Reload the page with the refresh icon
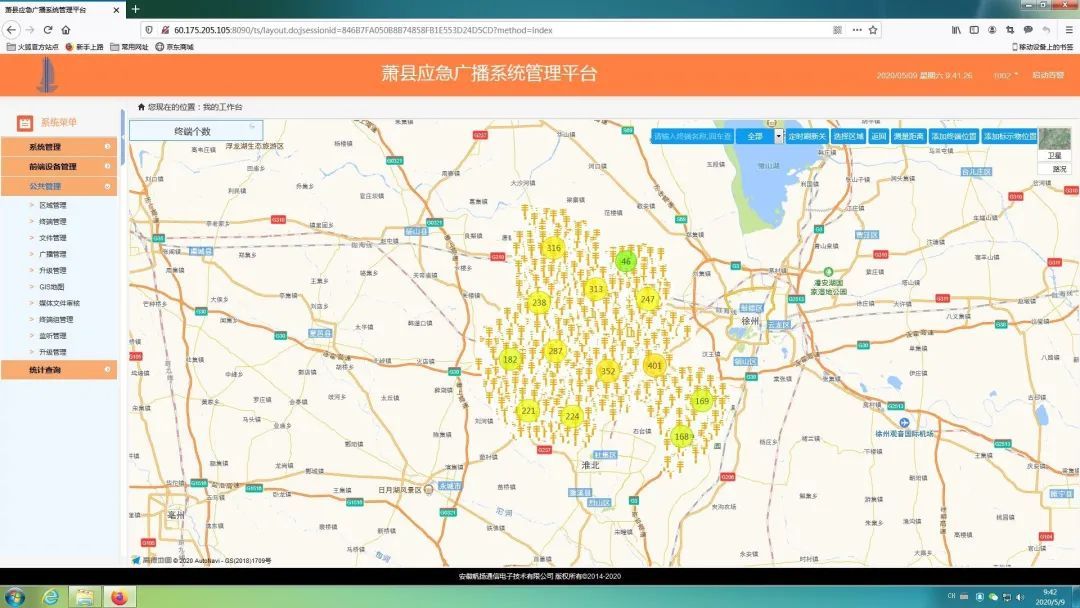The width and height of the screenshot is (1080, 608). coord(48,30)
